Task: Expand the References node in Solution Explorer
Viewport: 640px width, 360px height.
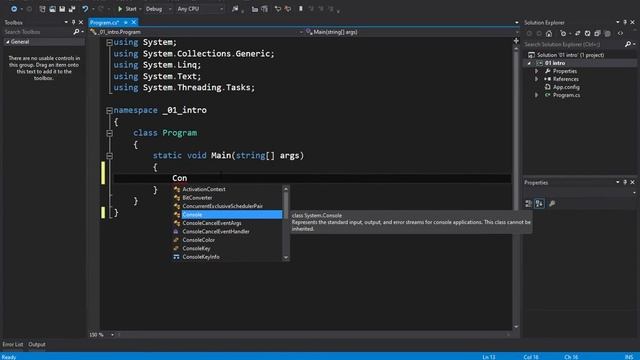Action: coord(537,79)
